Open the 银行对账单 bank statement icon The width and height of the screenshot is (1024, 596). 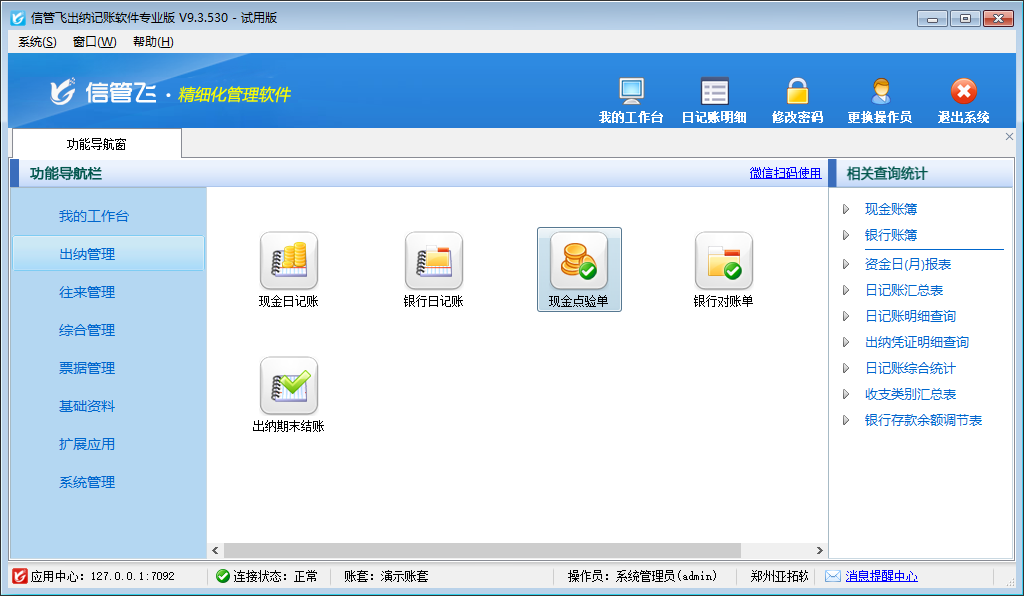tap(723, 261)
